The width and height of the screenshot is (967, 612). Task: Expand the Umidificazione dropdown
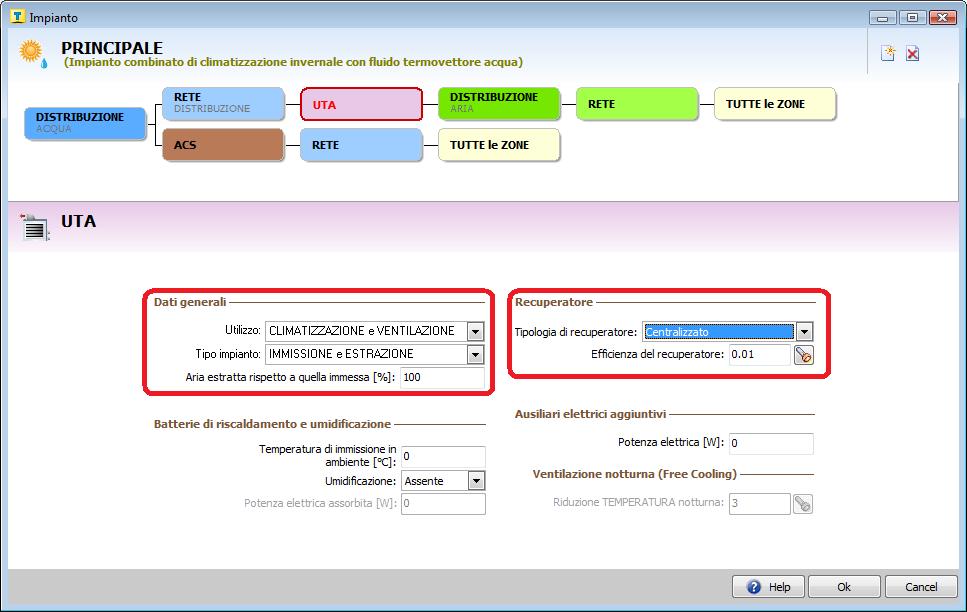pyautogui.click(x=476, y=481)
